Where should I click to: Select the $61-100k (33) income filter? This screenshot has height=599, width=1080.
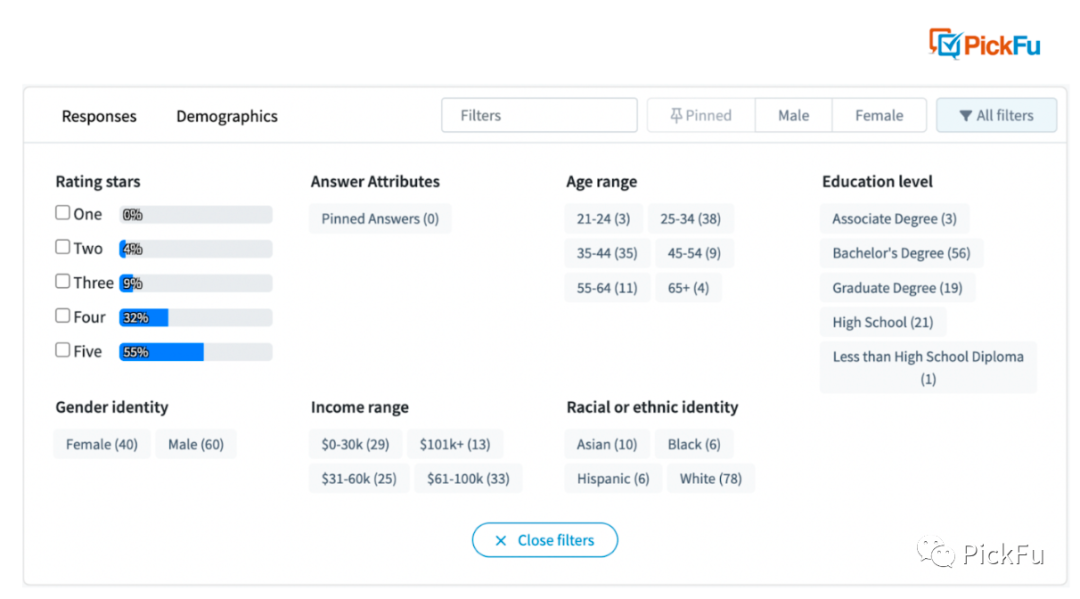point(468,479)
